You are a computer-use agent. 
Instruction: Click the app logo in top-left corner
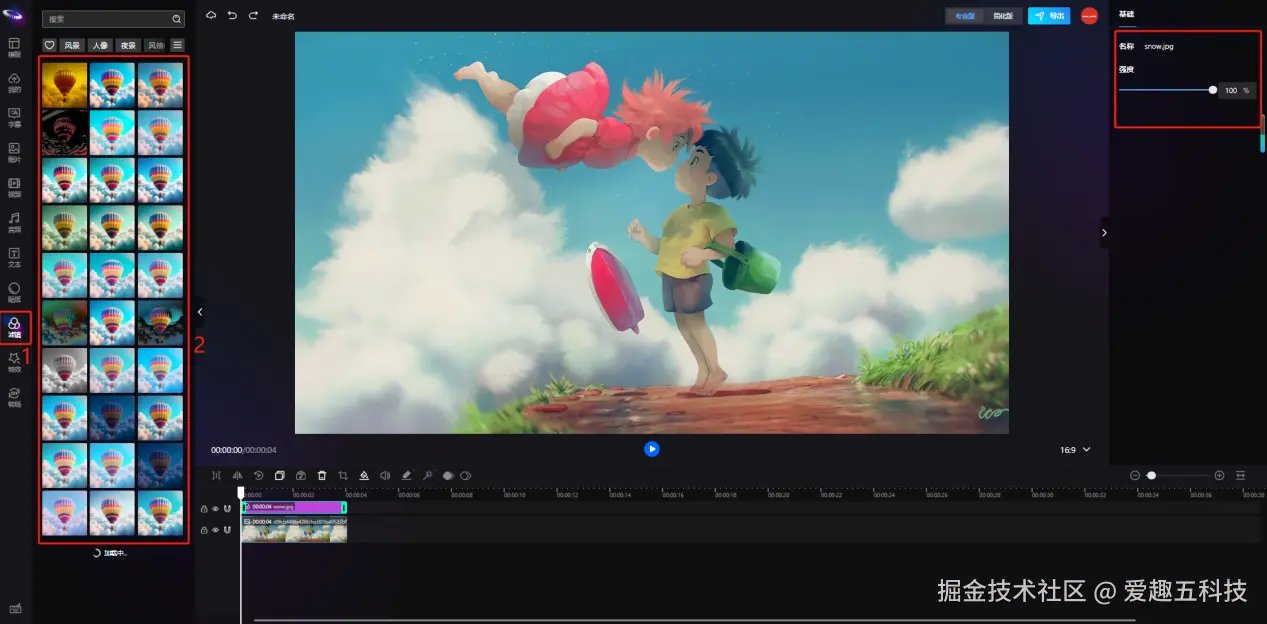click(14, 15)
